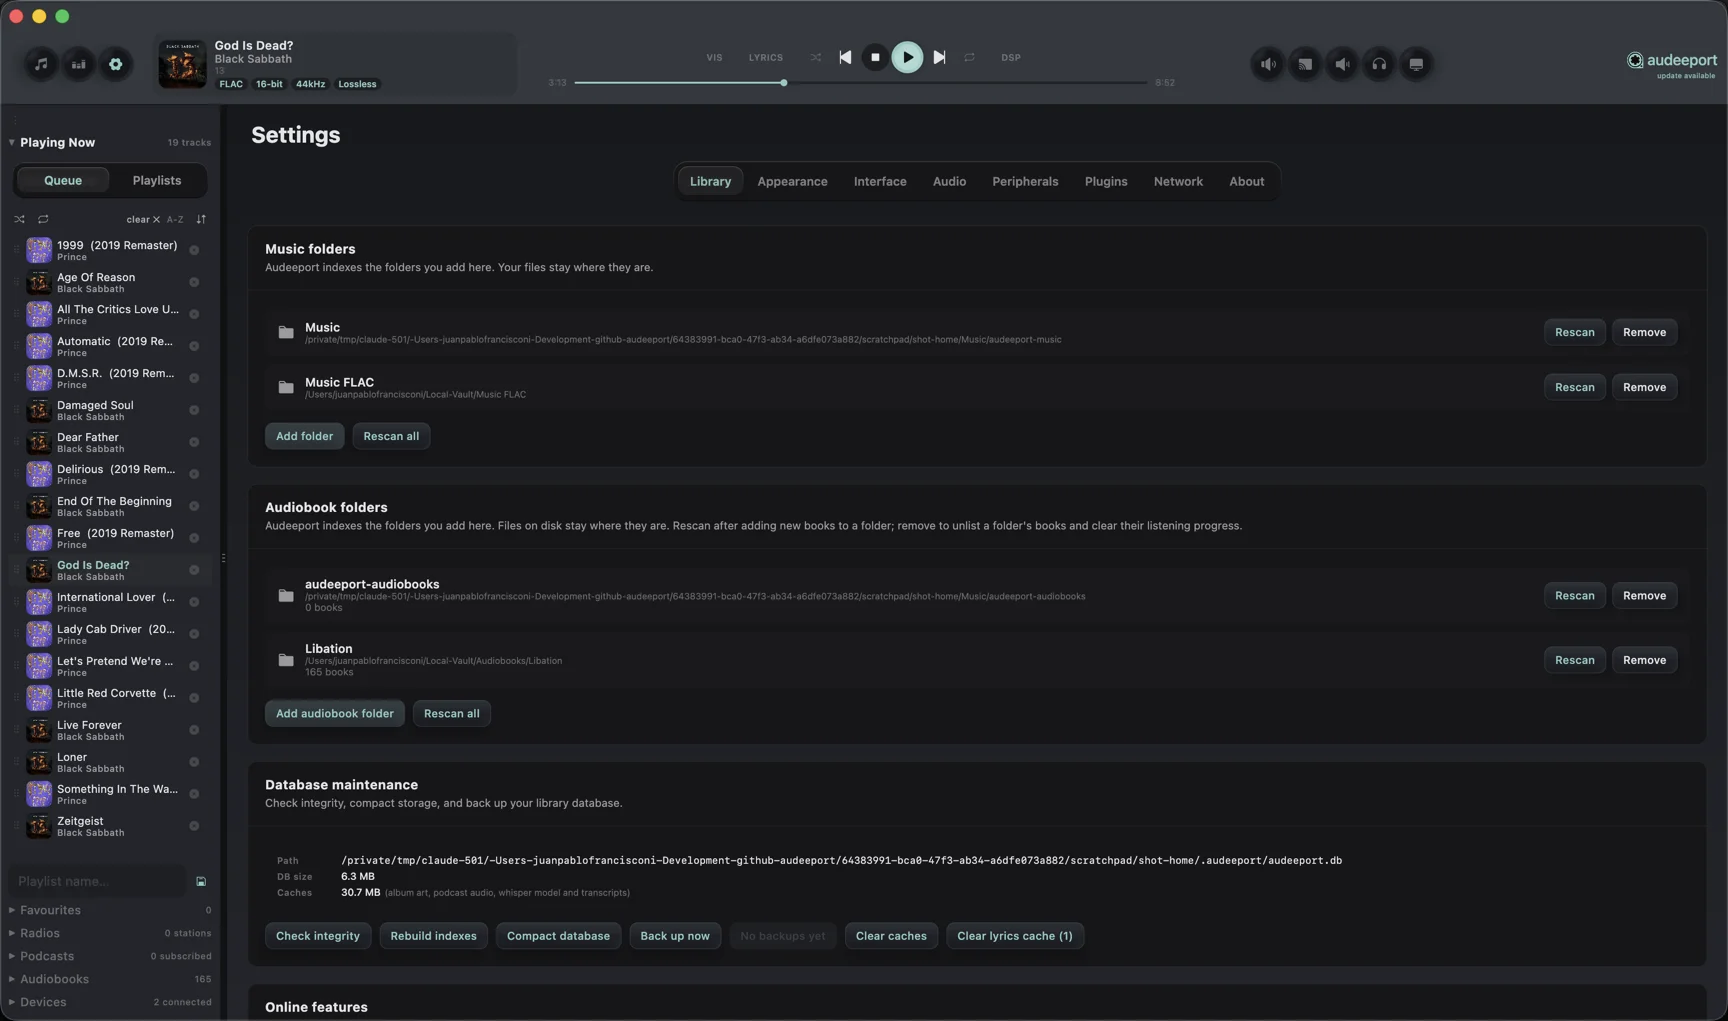Remove the Music FLAC folder

click(1644, 387)
